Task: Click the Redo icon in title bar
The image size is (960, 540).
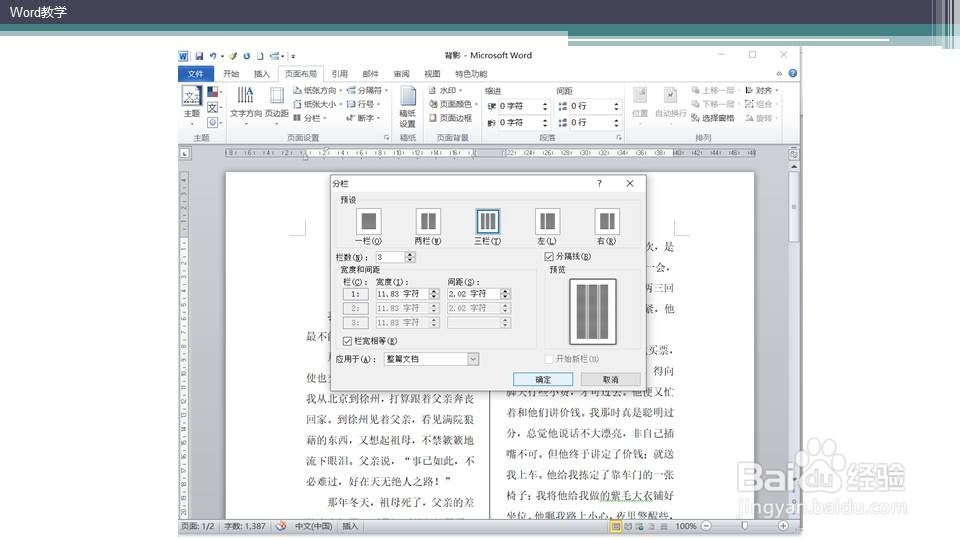Action: click(246, 56)
